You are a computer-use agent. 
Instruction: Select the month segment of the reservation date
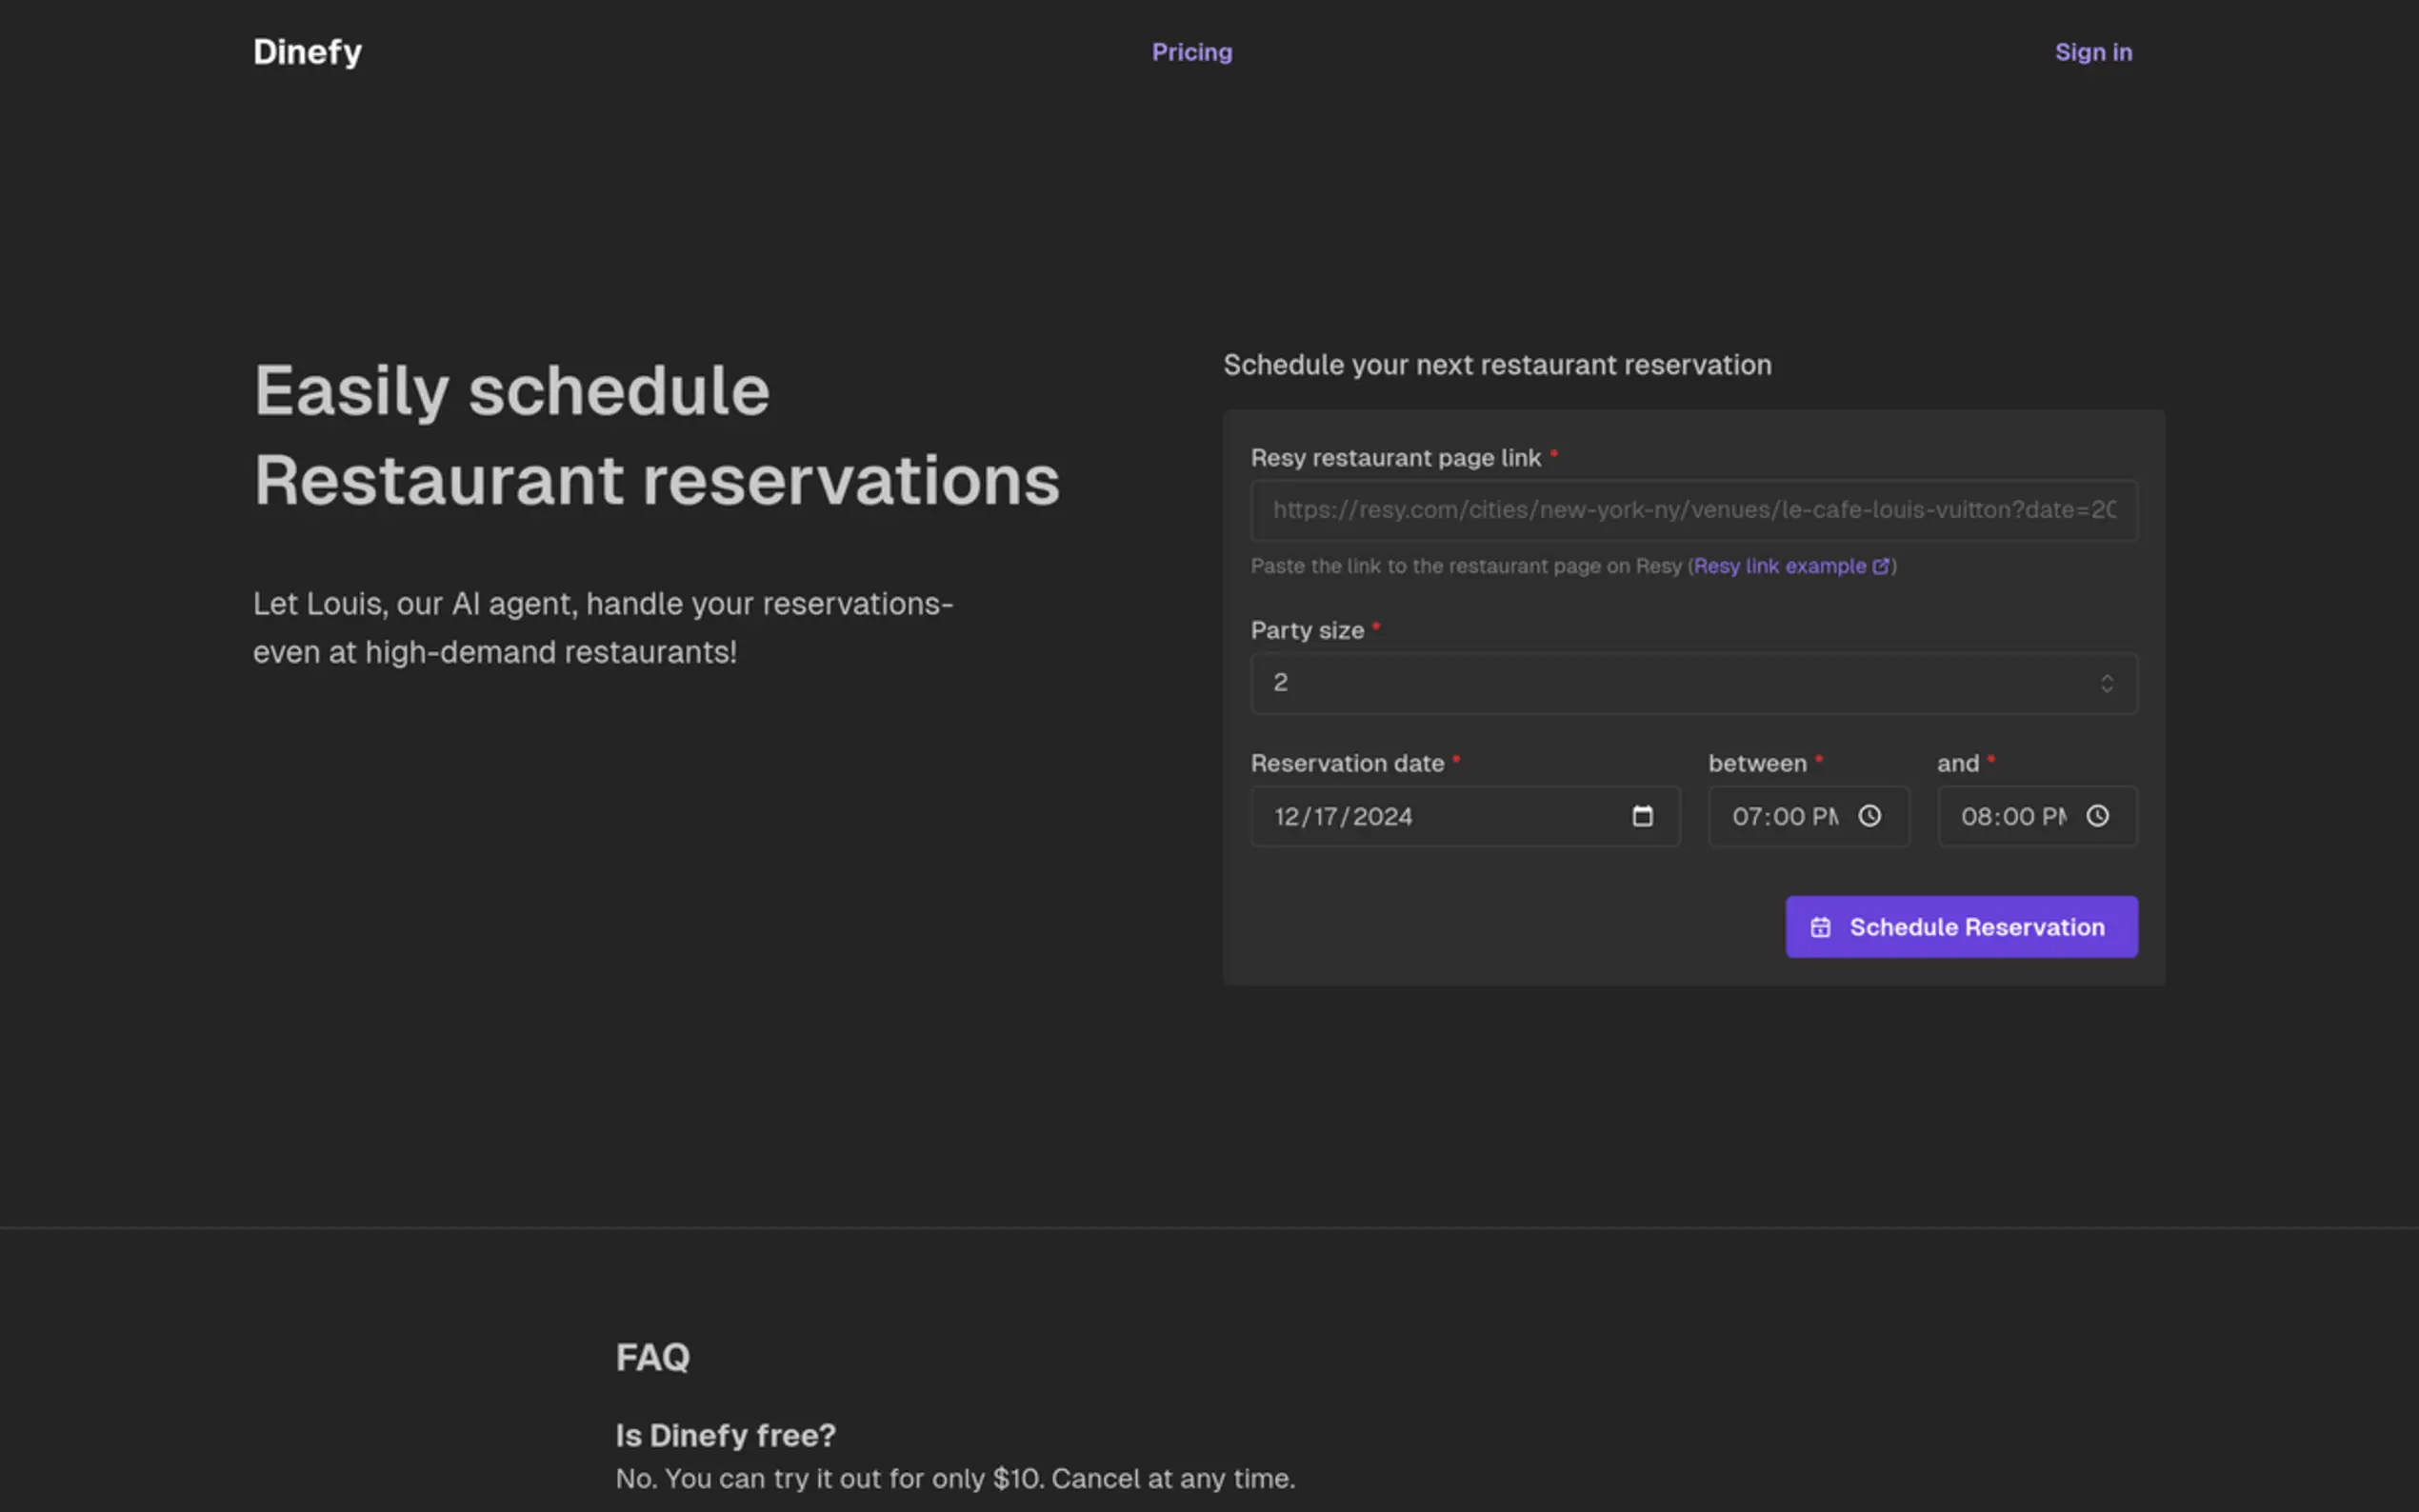[x=1286, y=817]
